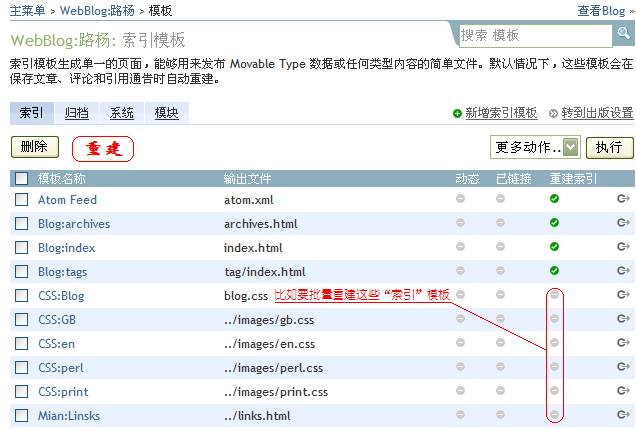Check the CSS:Blog template checkbox
The image size is (636, 431).
coord(21,296)
